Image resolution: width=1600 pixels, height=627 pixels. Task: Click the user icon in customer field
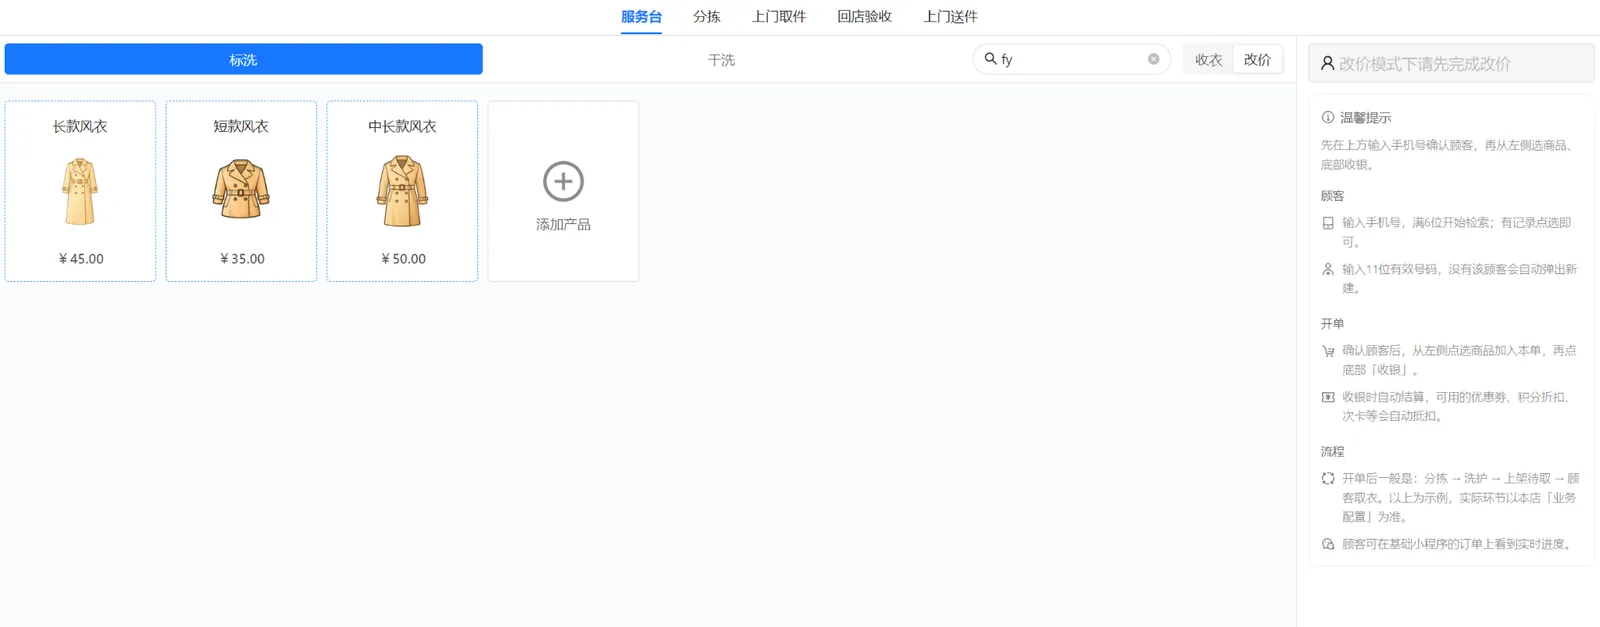(x=1327, y=63)
